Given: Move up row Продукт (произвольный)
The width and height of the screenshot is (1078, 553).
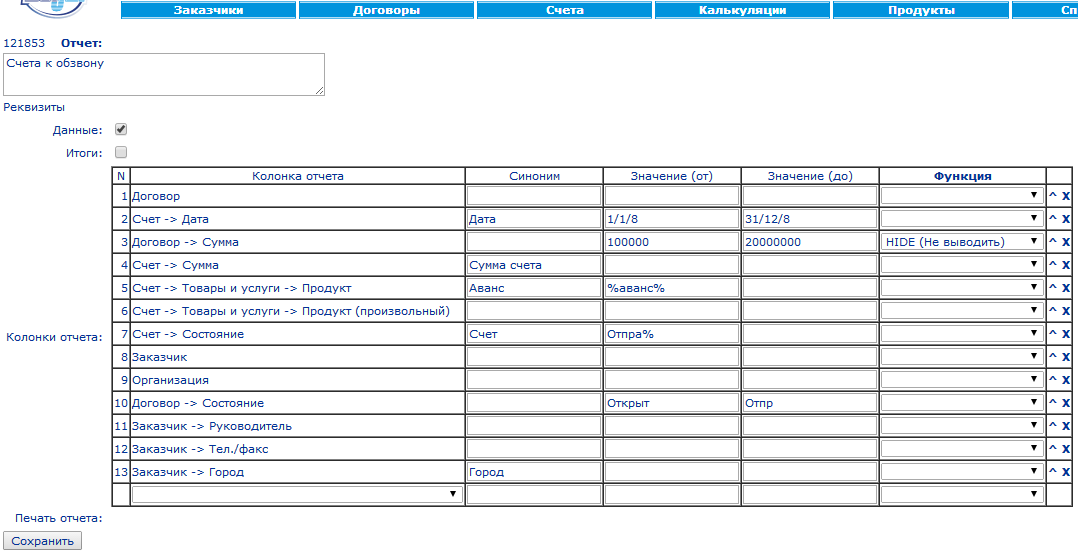Looking at the screenshot, I should [x=1052, y=311].
